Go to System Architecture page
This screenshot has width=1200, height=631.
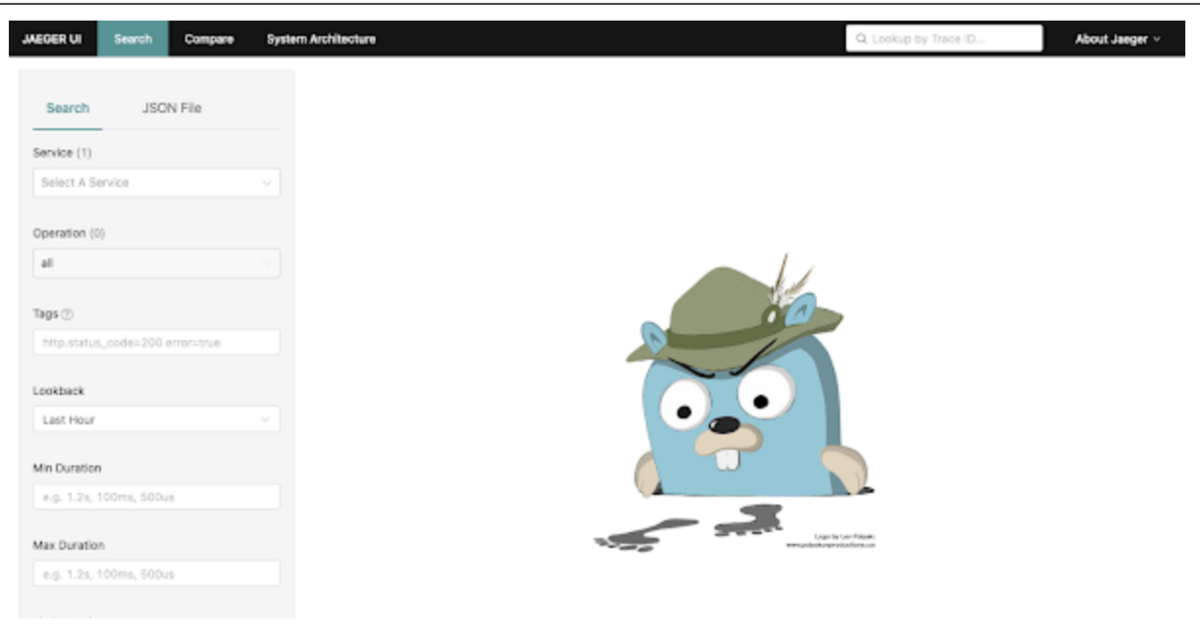pyautogui.click(x=321, y=39)
